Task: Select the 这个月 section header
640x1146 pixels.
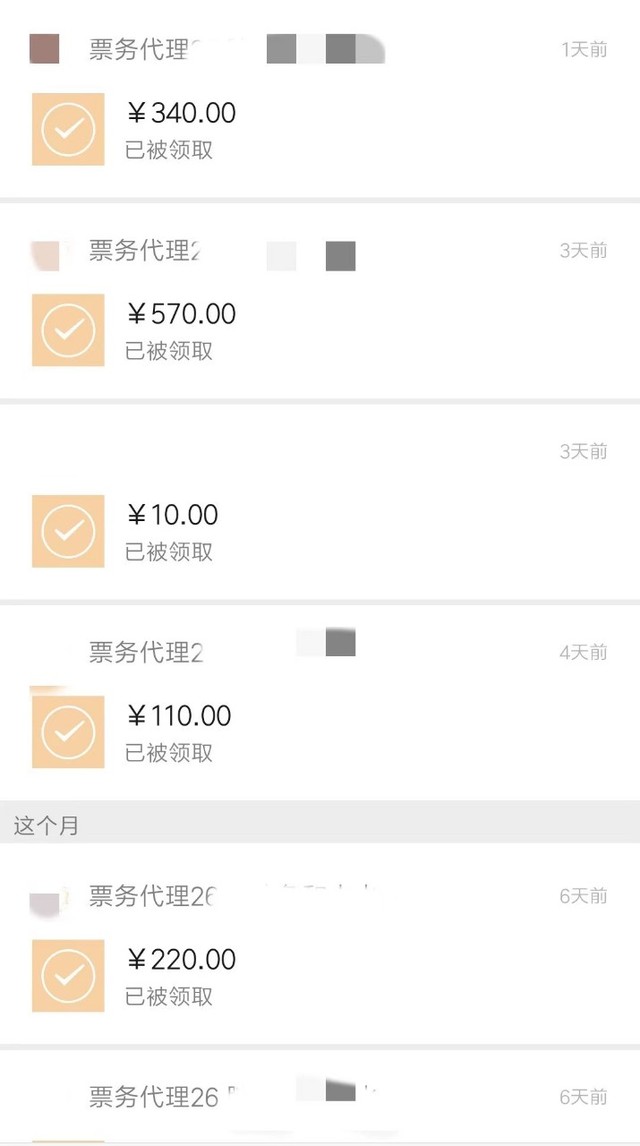Action: pos(46,826)
